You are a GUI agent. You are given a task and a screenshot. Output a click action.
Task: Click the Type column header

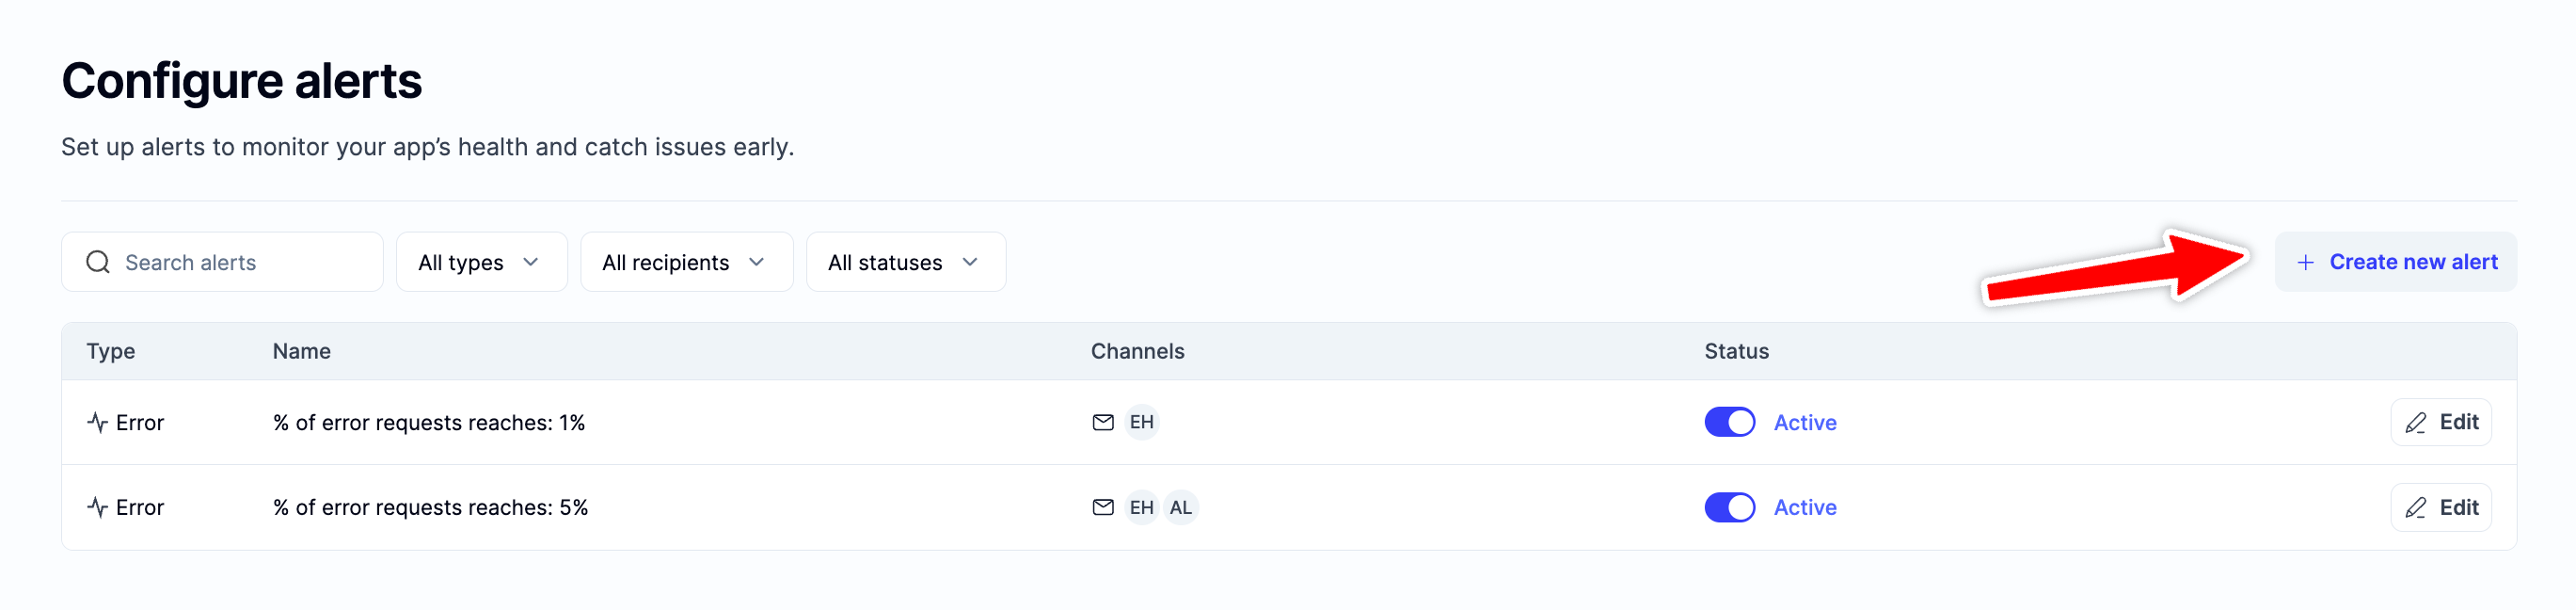coord(111,351)
